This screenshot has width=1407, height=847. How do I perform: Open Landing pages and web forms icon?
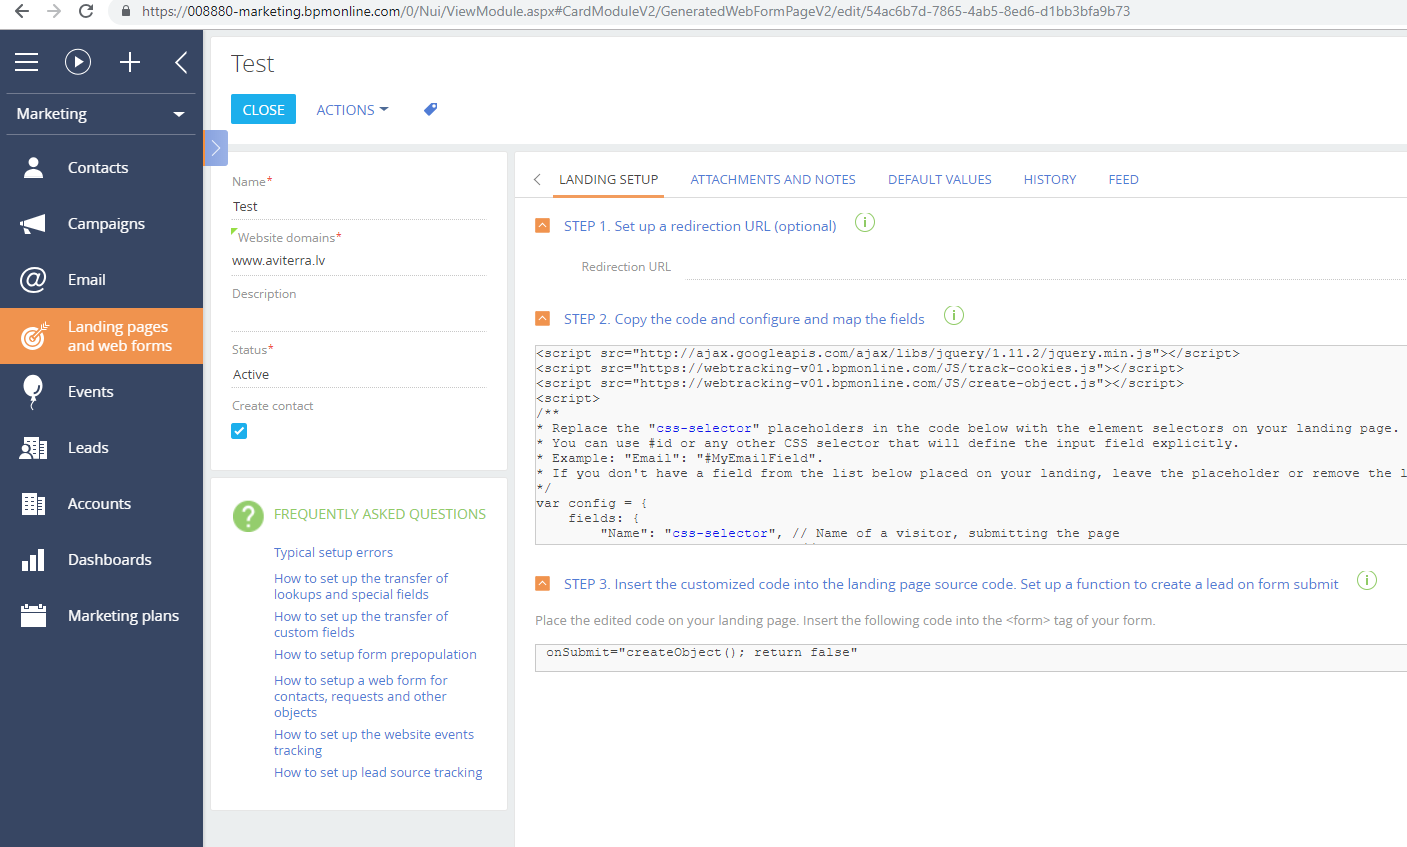click(35, 336)
